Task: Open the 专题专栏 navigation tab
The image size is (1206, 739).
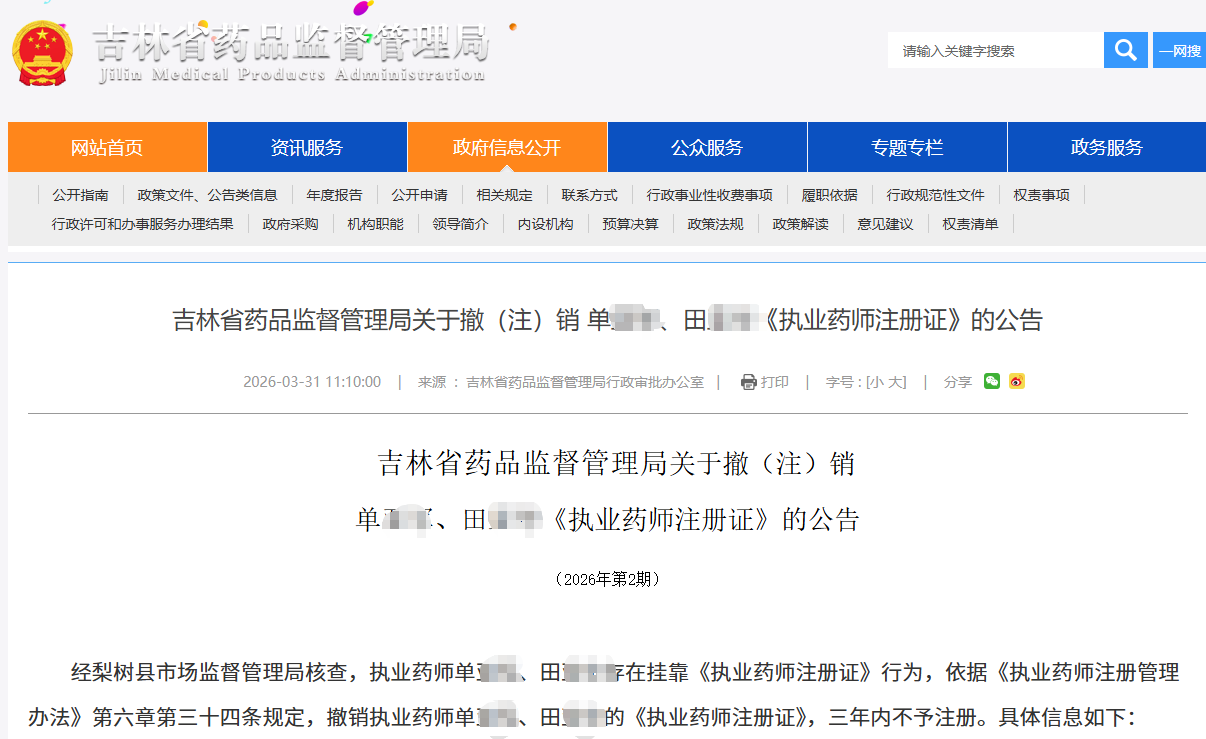Action: (907, 147)
